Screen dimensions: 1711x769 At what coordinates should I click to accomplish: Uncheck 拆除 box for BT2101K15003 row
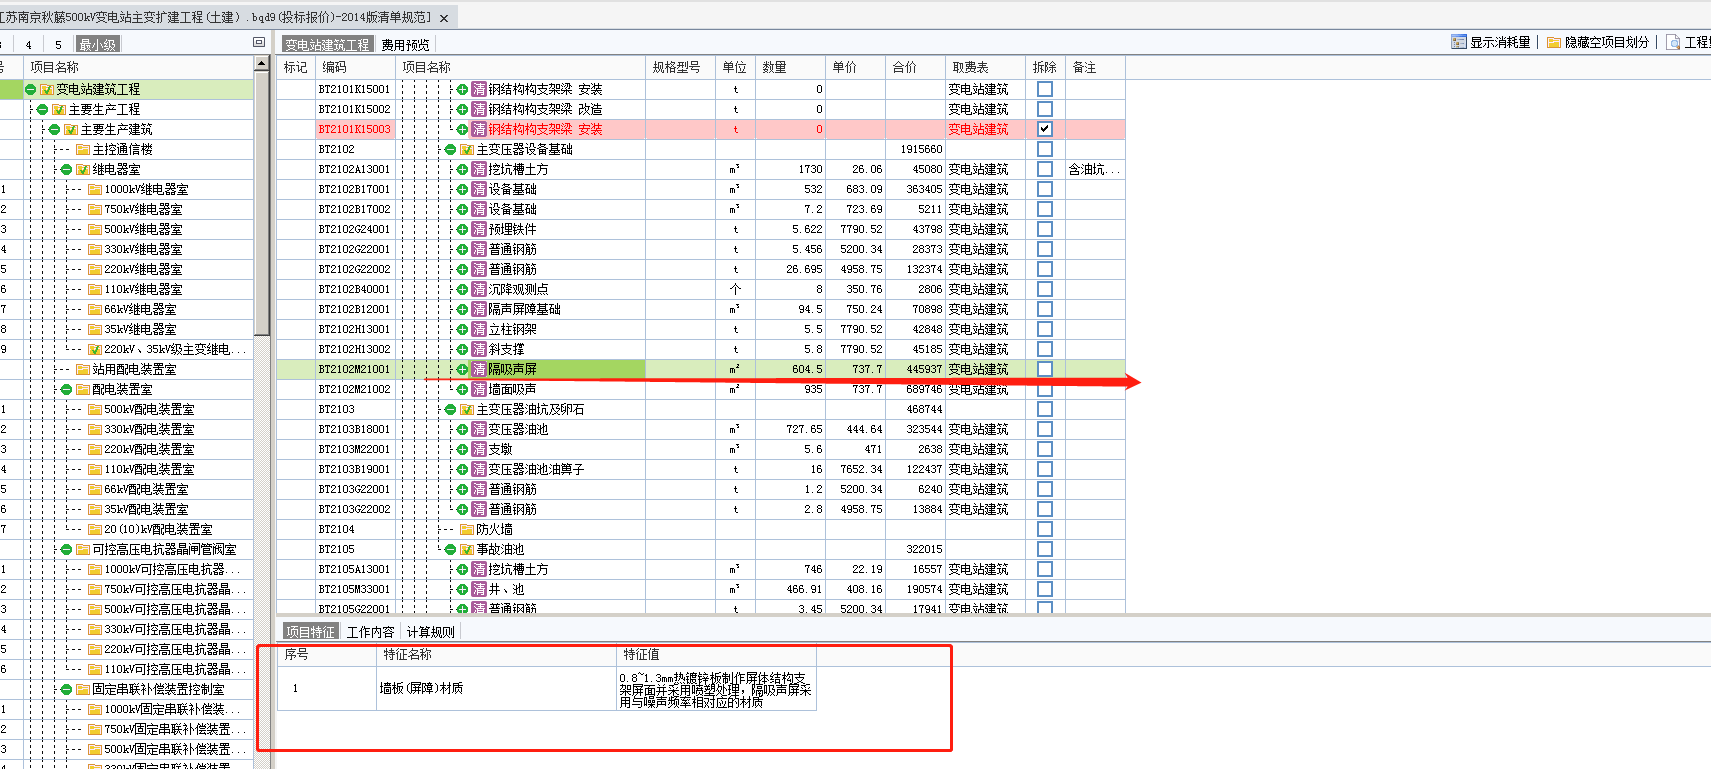click(1045, 129)
